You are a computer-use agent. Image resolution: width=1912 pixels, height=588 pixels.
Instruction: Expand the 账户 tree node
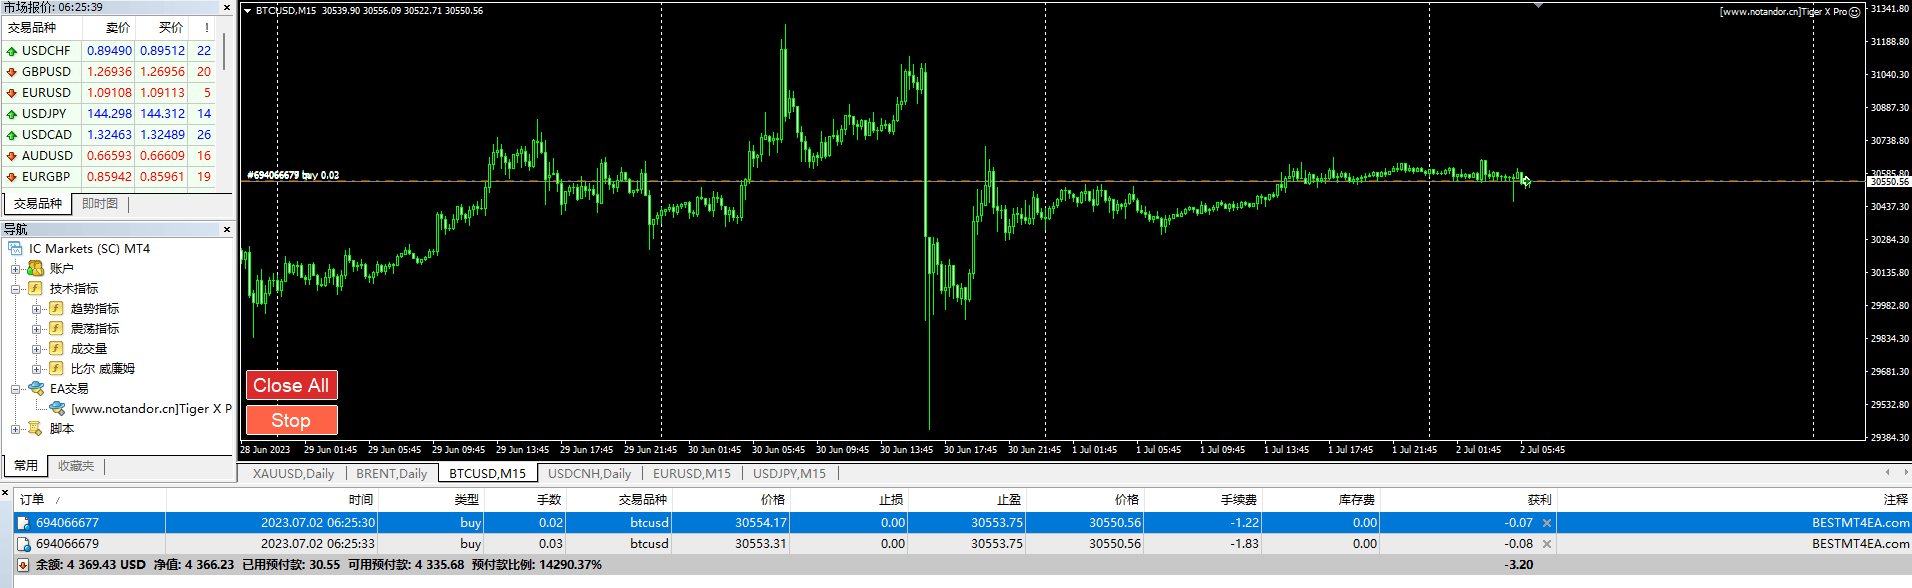pyautogui.click(x=16, y=269)
